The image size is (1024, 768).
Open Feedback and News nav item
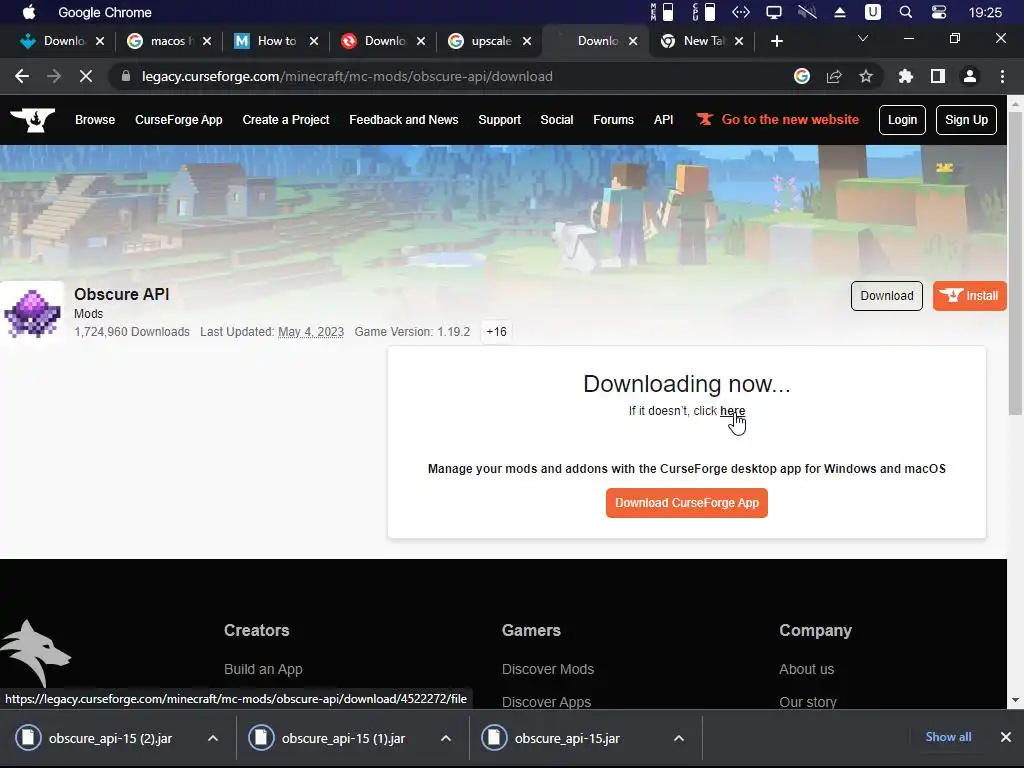tap(404, 120)
